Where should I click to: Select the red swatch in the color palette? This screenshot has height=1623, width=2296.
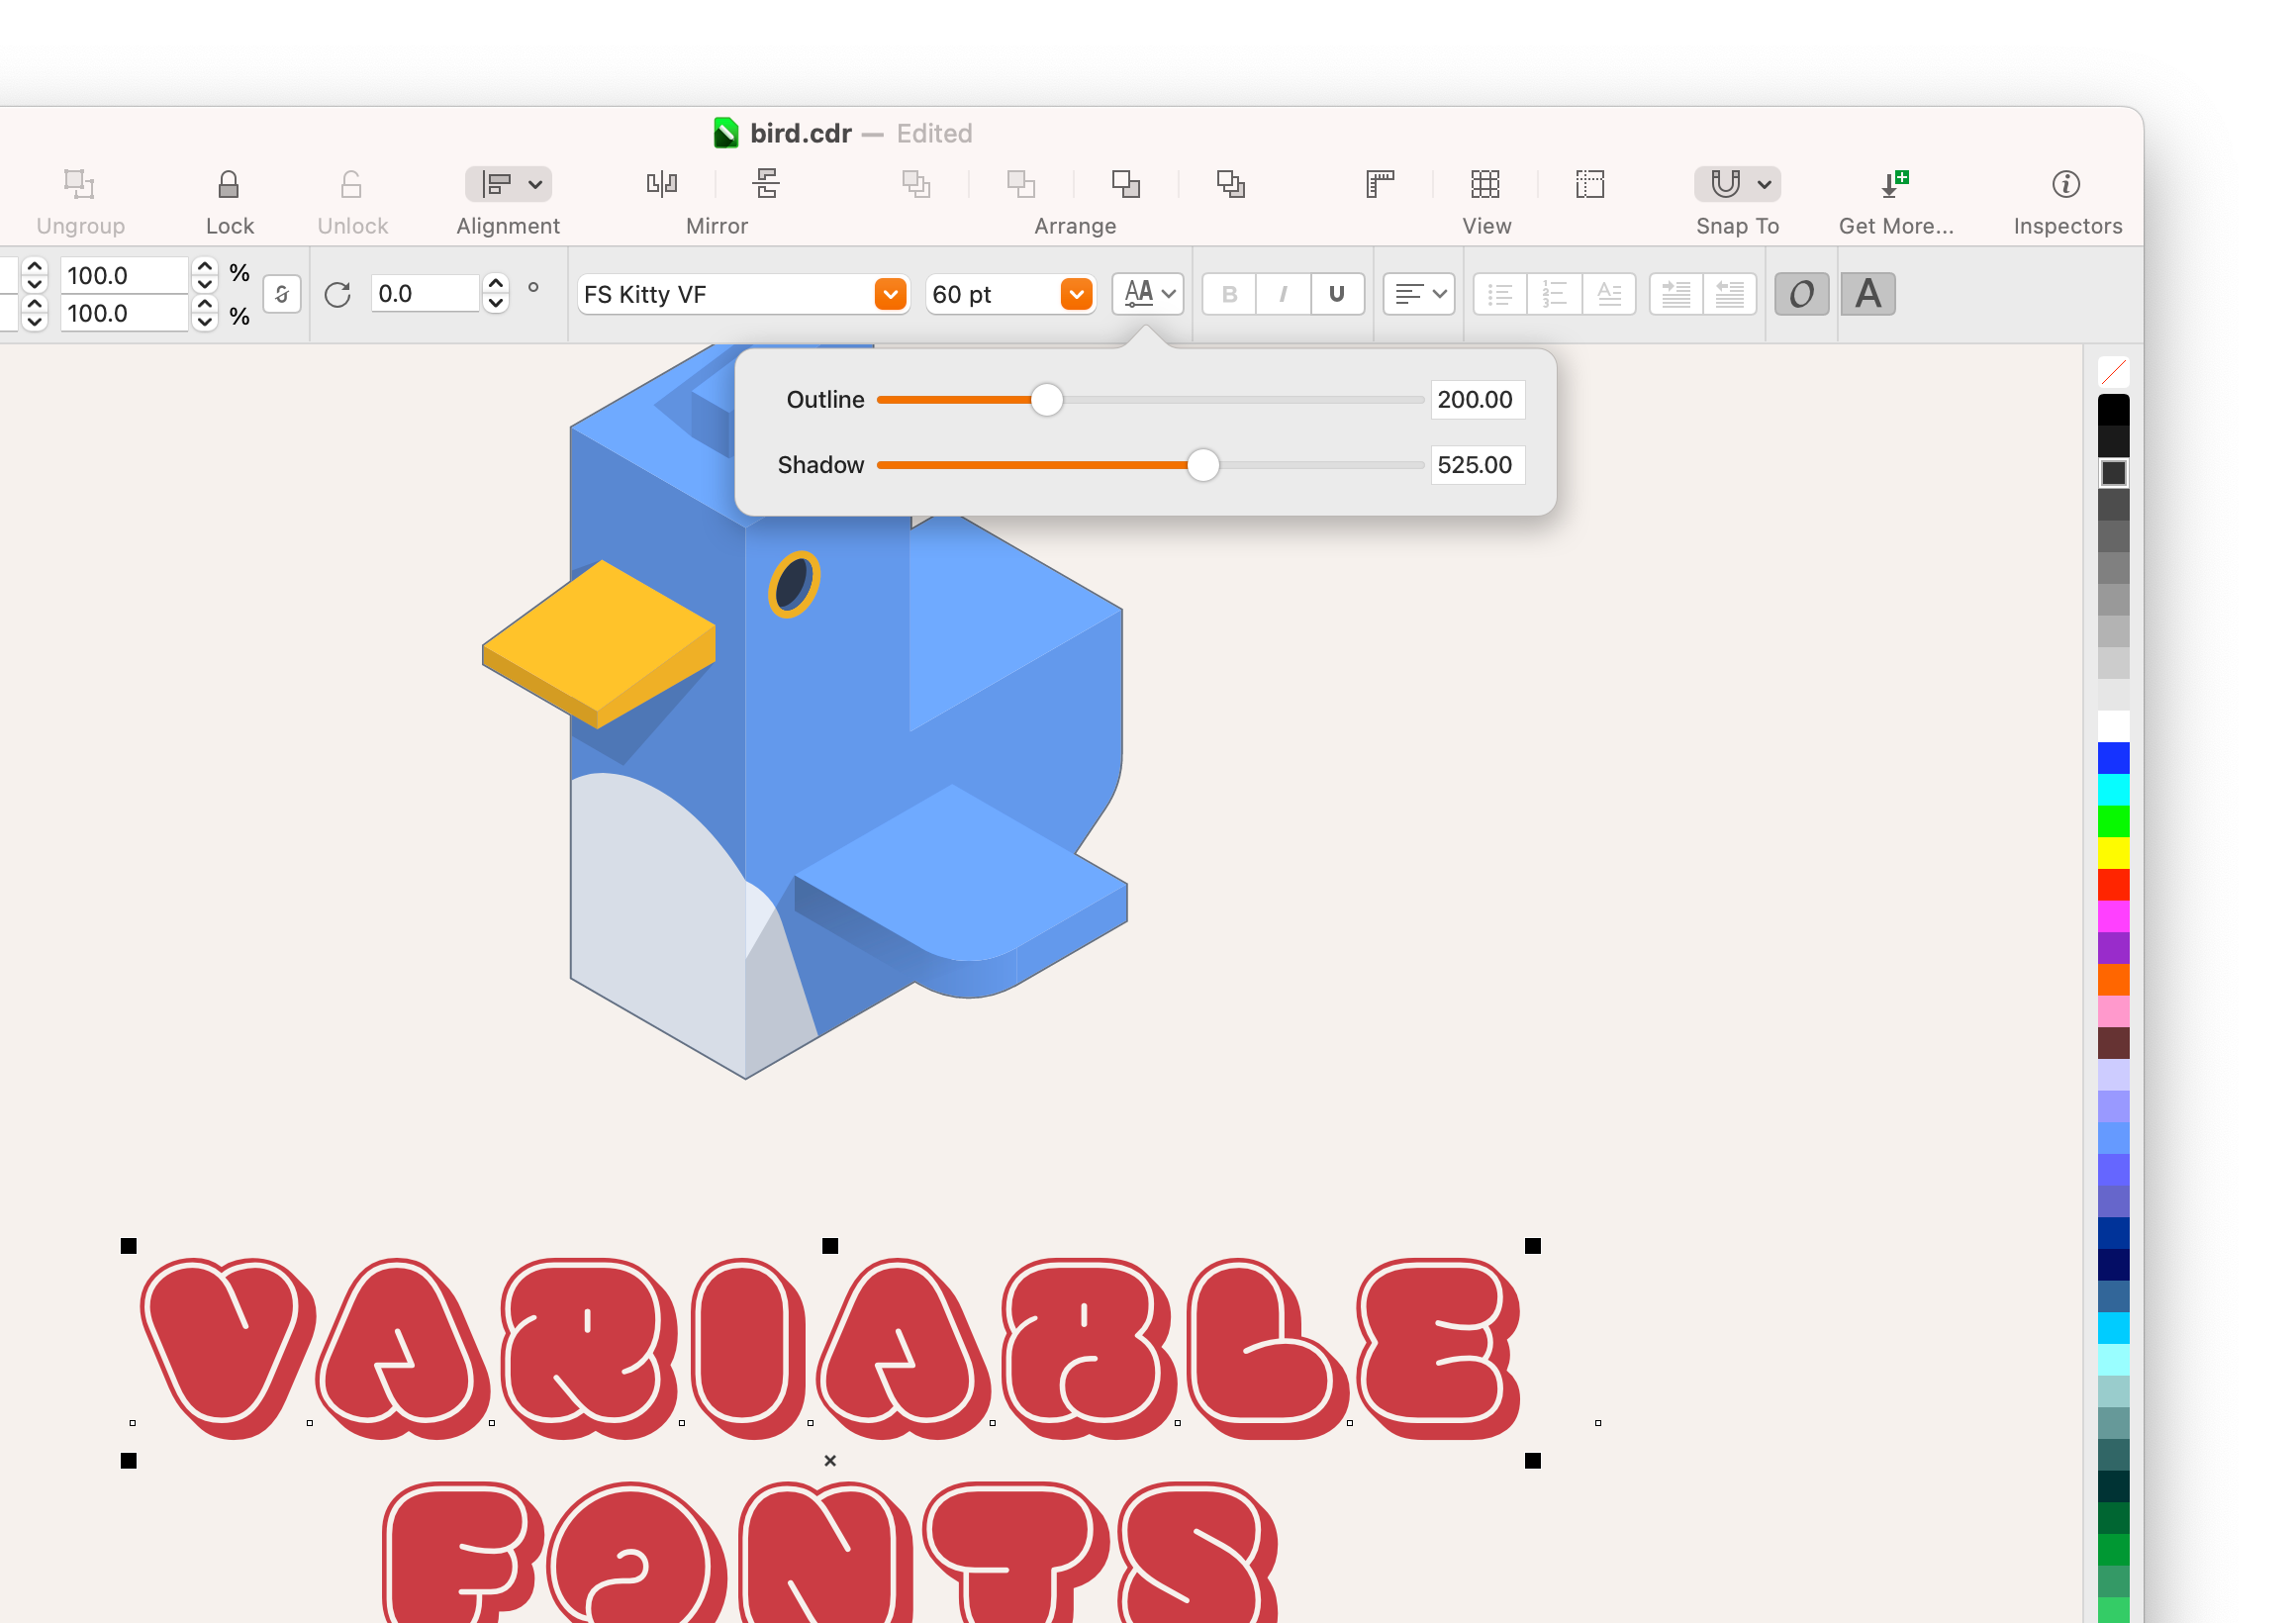tap(2113, 886)
